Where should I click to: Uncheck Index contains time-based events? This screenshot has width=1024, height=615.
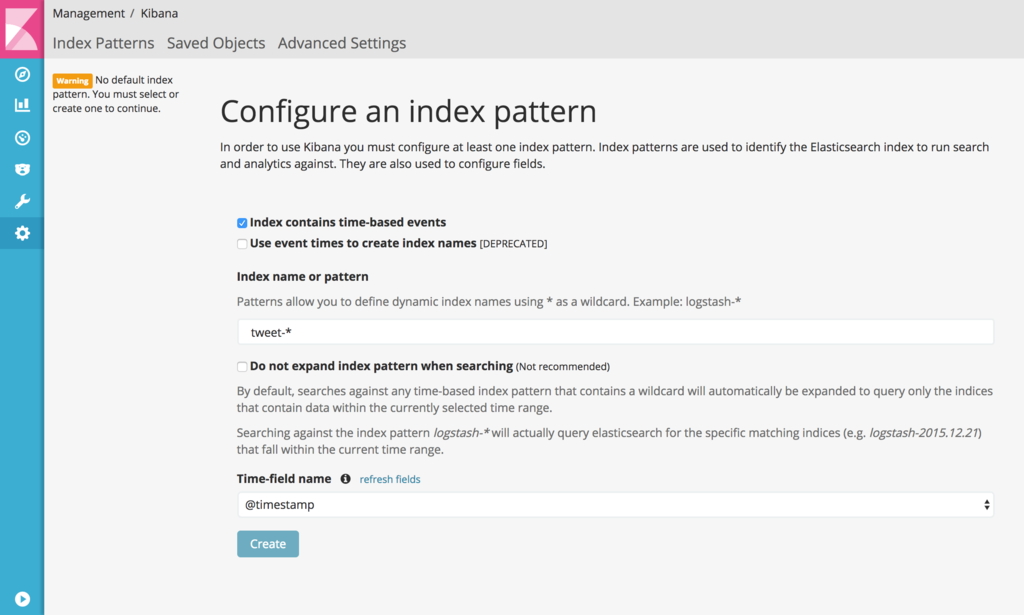coord(242,223)
